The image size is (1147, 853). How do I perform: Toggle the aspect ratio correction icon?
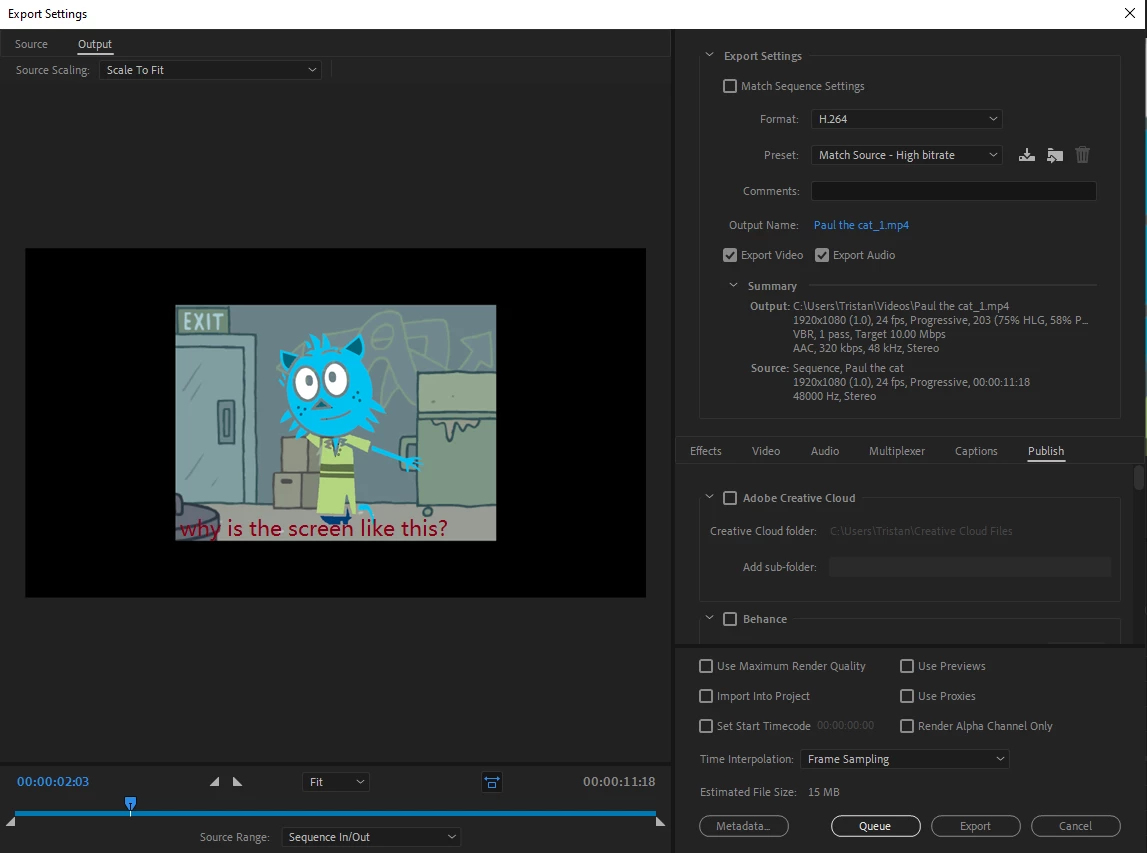[x=492, y=783]
